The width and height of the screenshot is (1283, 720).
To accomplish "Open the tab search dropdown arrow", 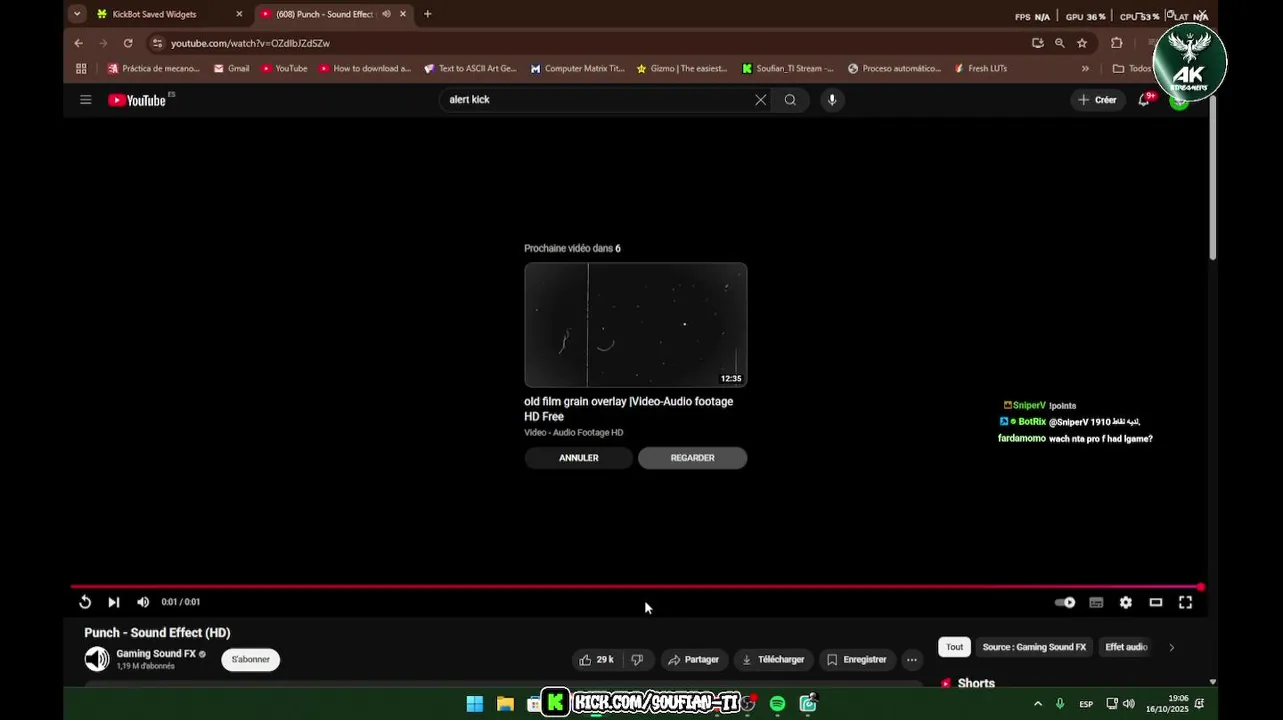I will pyautogui.click(x=77, y=14).
